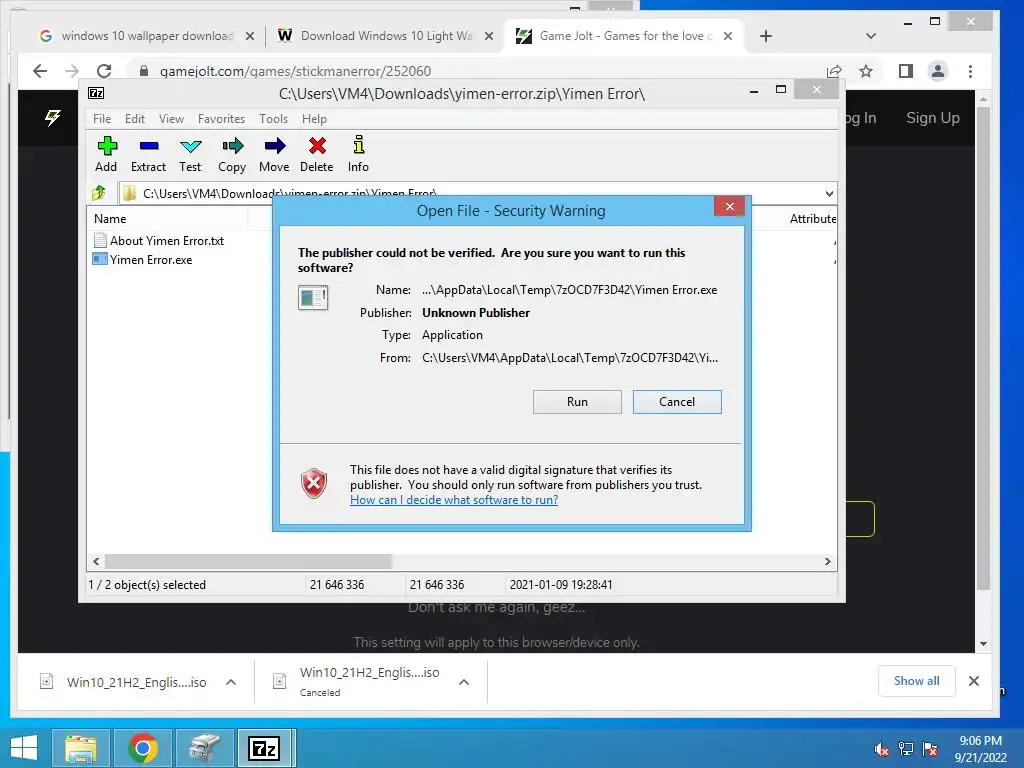Open the Windows Start menu
The width and height of the screenshot is (1024, 768).
pos(24,748)
